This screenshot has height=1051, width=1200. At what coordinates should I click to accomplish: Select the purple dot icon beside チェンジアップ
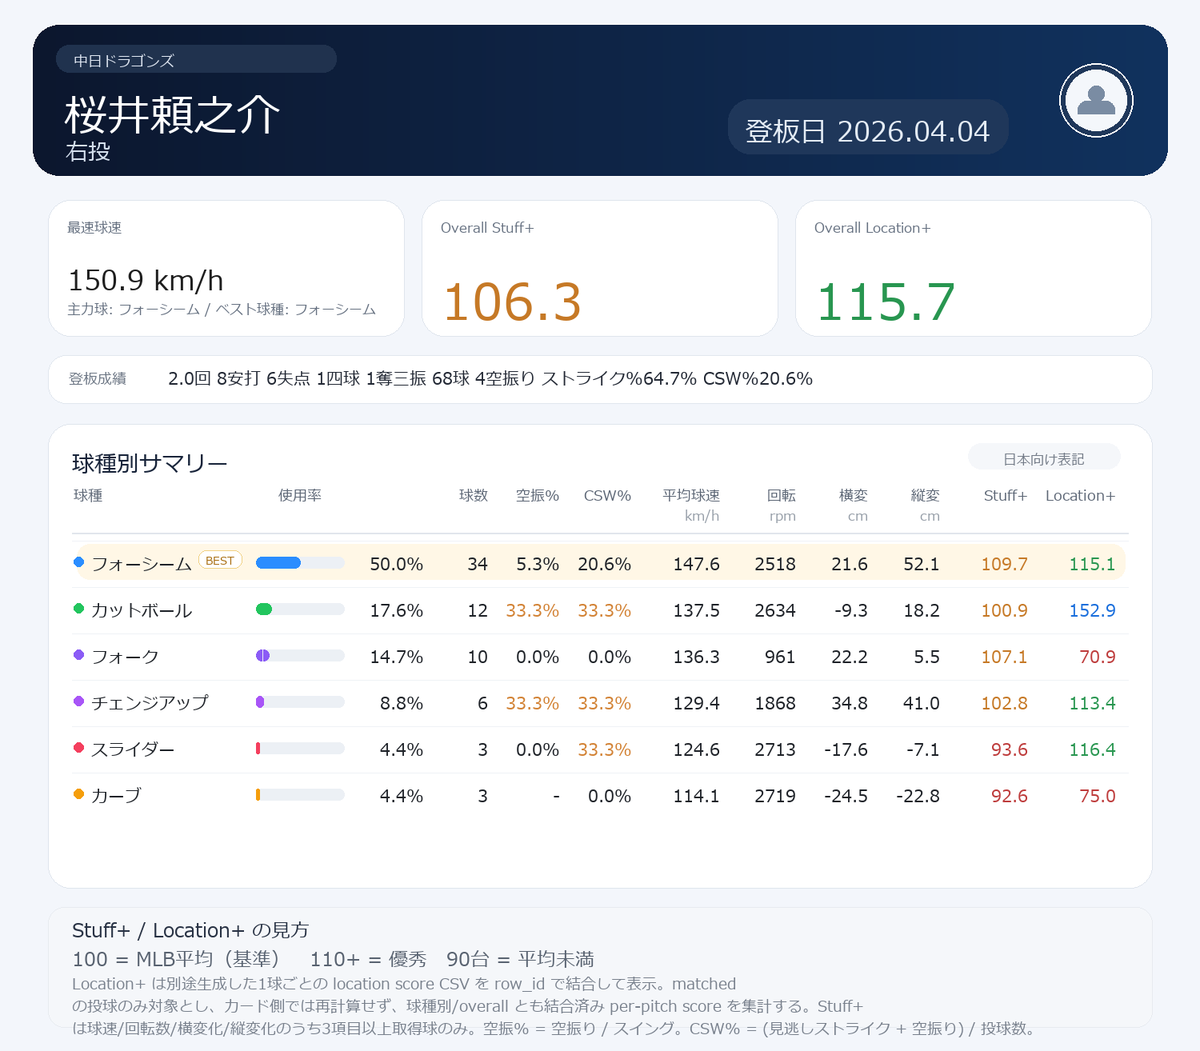click(x=78, y=702)
